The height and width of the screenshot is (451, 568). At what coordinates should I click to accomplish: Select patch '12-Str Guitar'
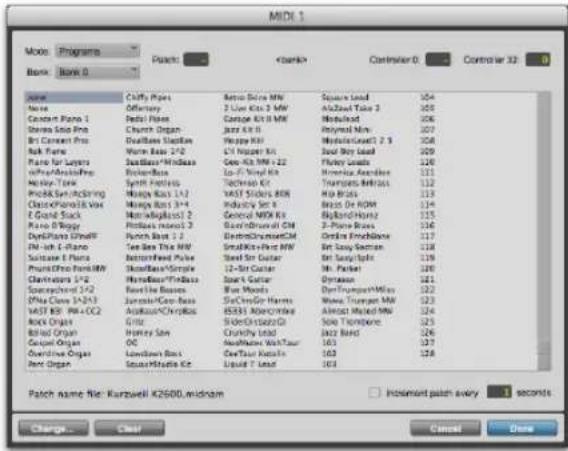point(250,268)
